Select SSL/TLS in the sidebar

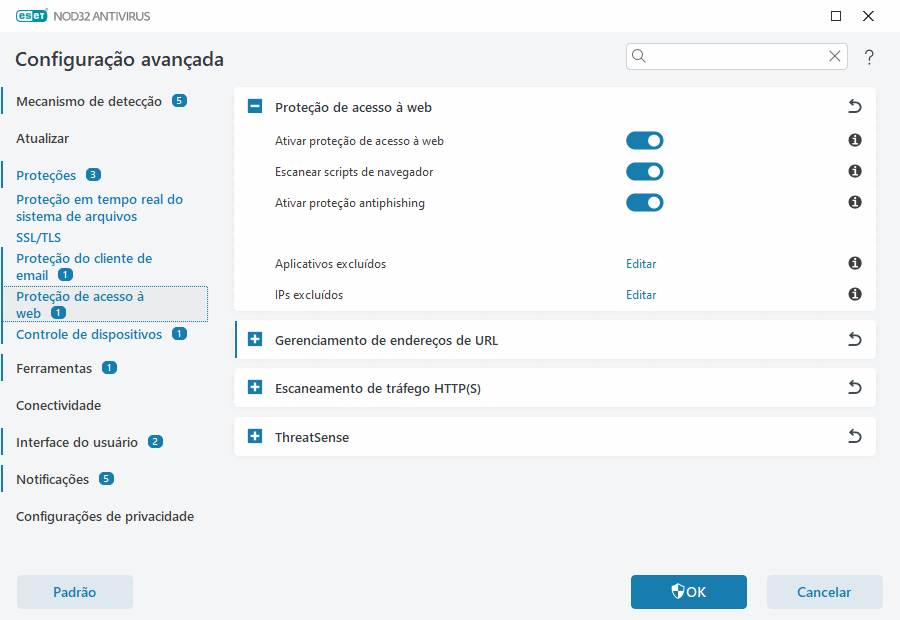tap(38, 237)
